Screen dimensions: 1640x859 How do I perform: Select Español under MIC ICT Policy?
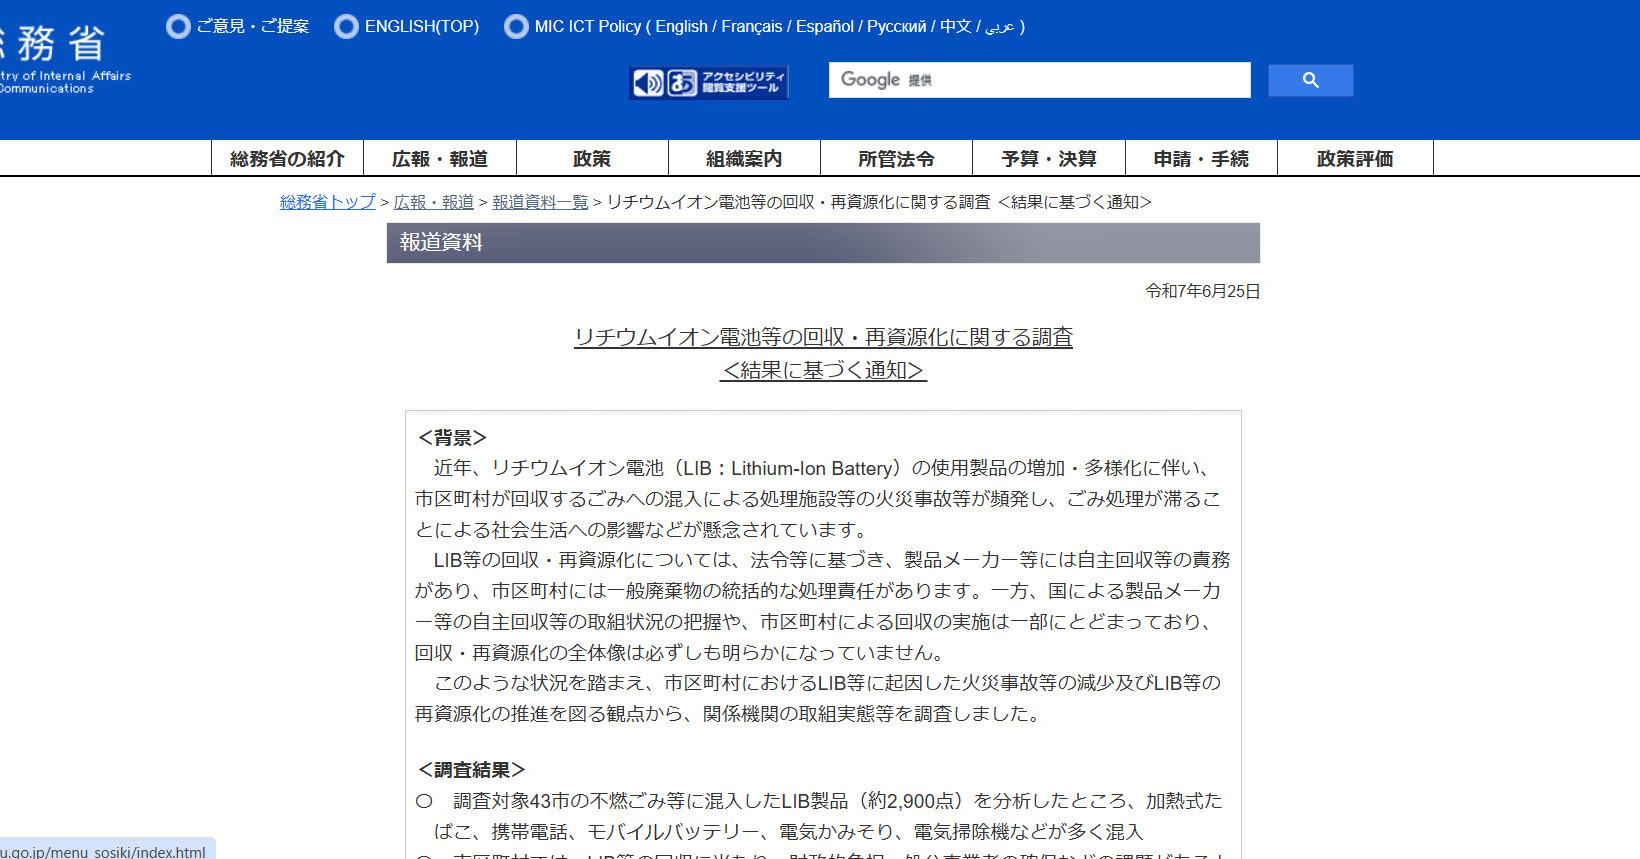click(x=825, y=26)
